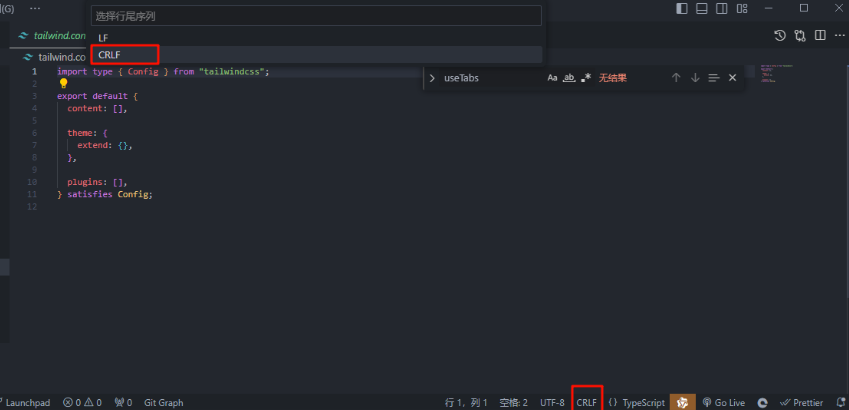Click the 'extend: {},' code line

(105, 145)
